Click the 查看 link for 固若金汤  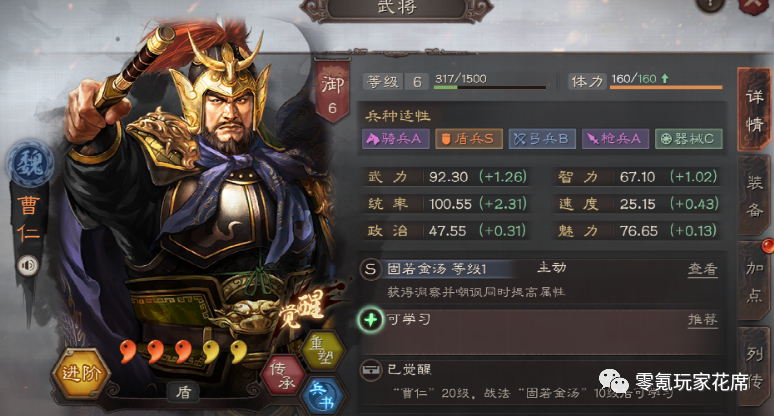click(x=703, y=269)
